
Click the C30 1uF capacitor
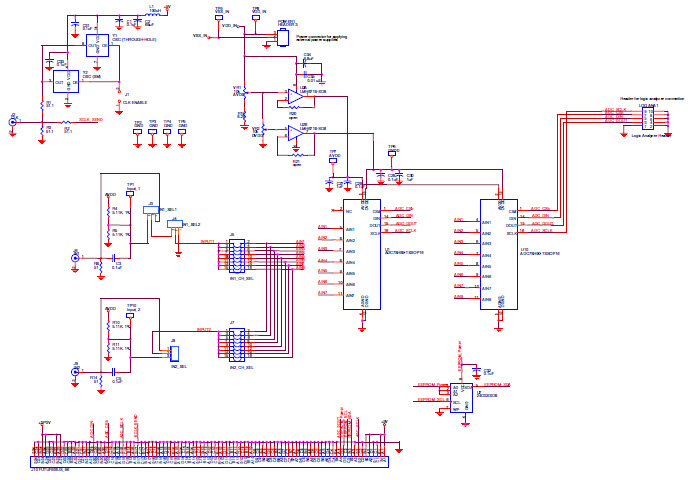pyautogui.click(x=399, y=177)
